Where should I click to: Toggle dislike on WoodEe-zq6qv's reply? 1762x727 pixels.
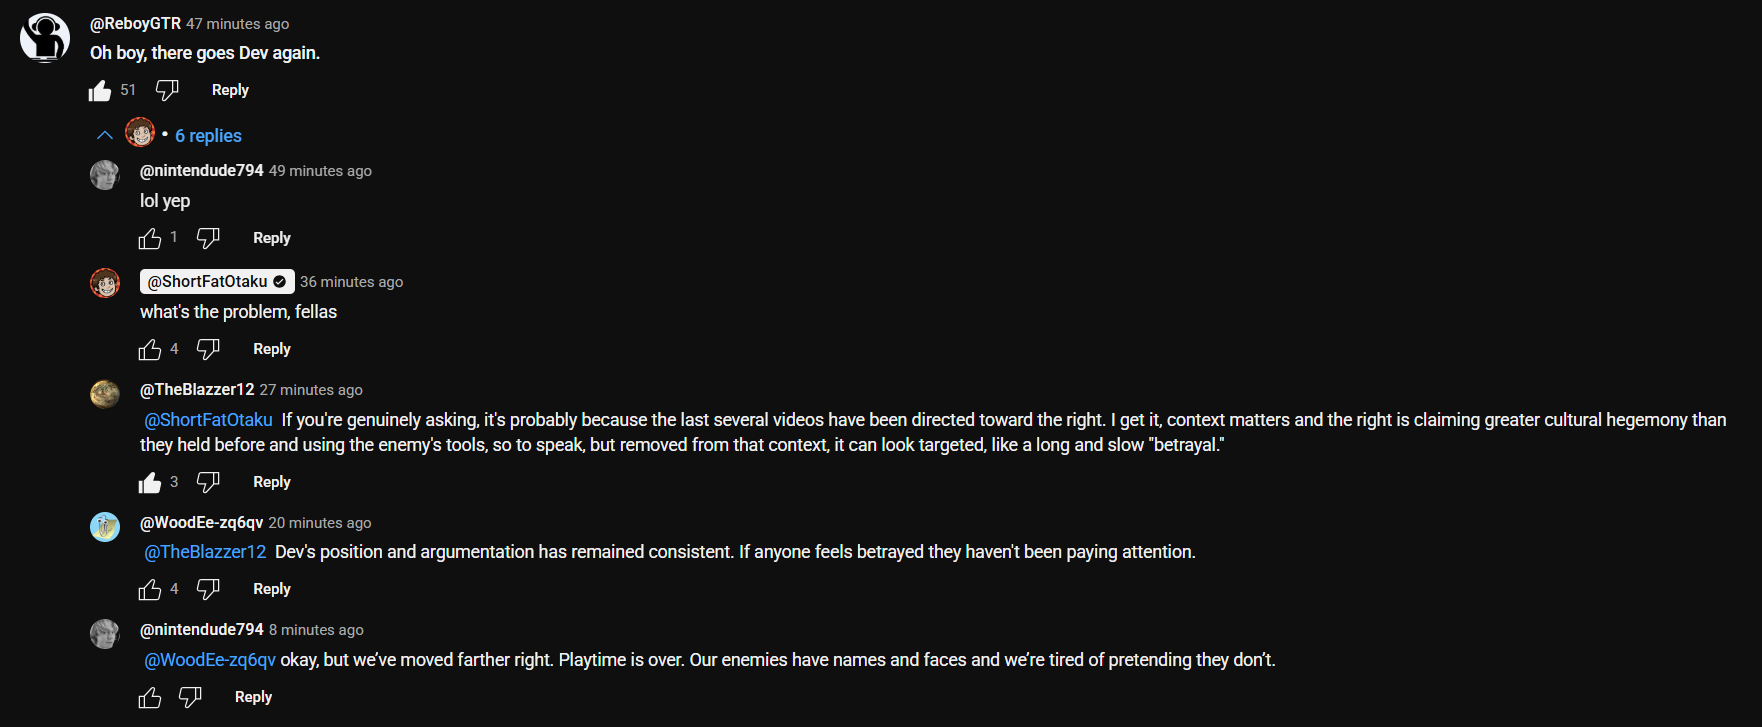[x=208, y=589]
